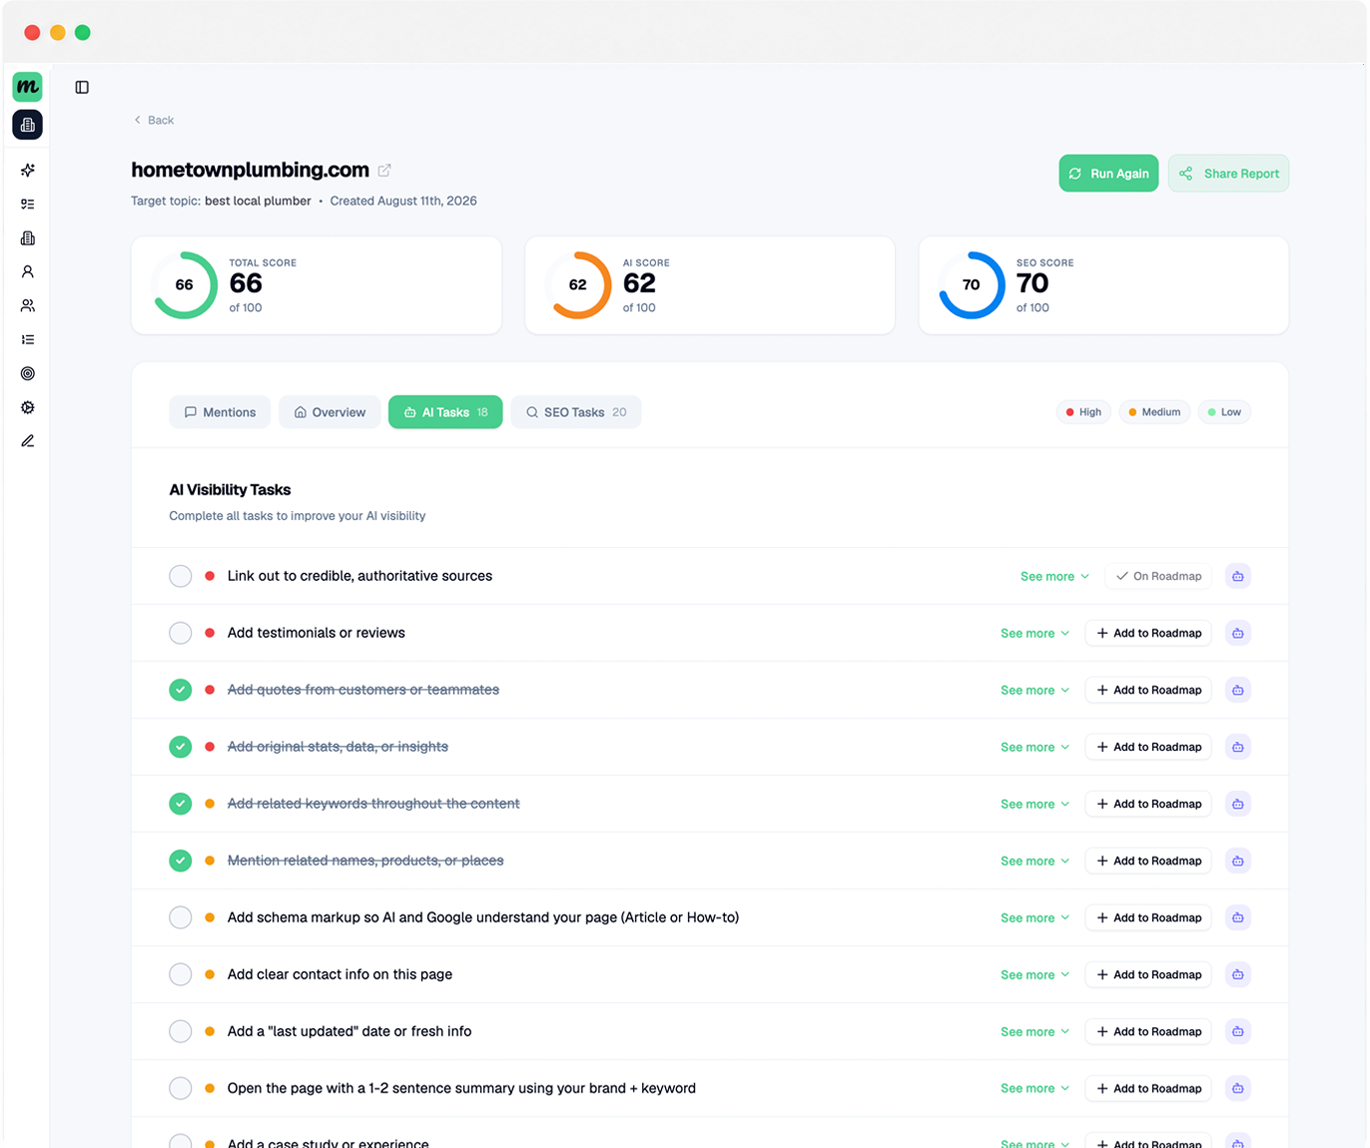Click robot icon for 'Open the page with' summary row
Viewport: 1370px width, 1148px height.
coord(1238,1089)
